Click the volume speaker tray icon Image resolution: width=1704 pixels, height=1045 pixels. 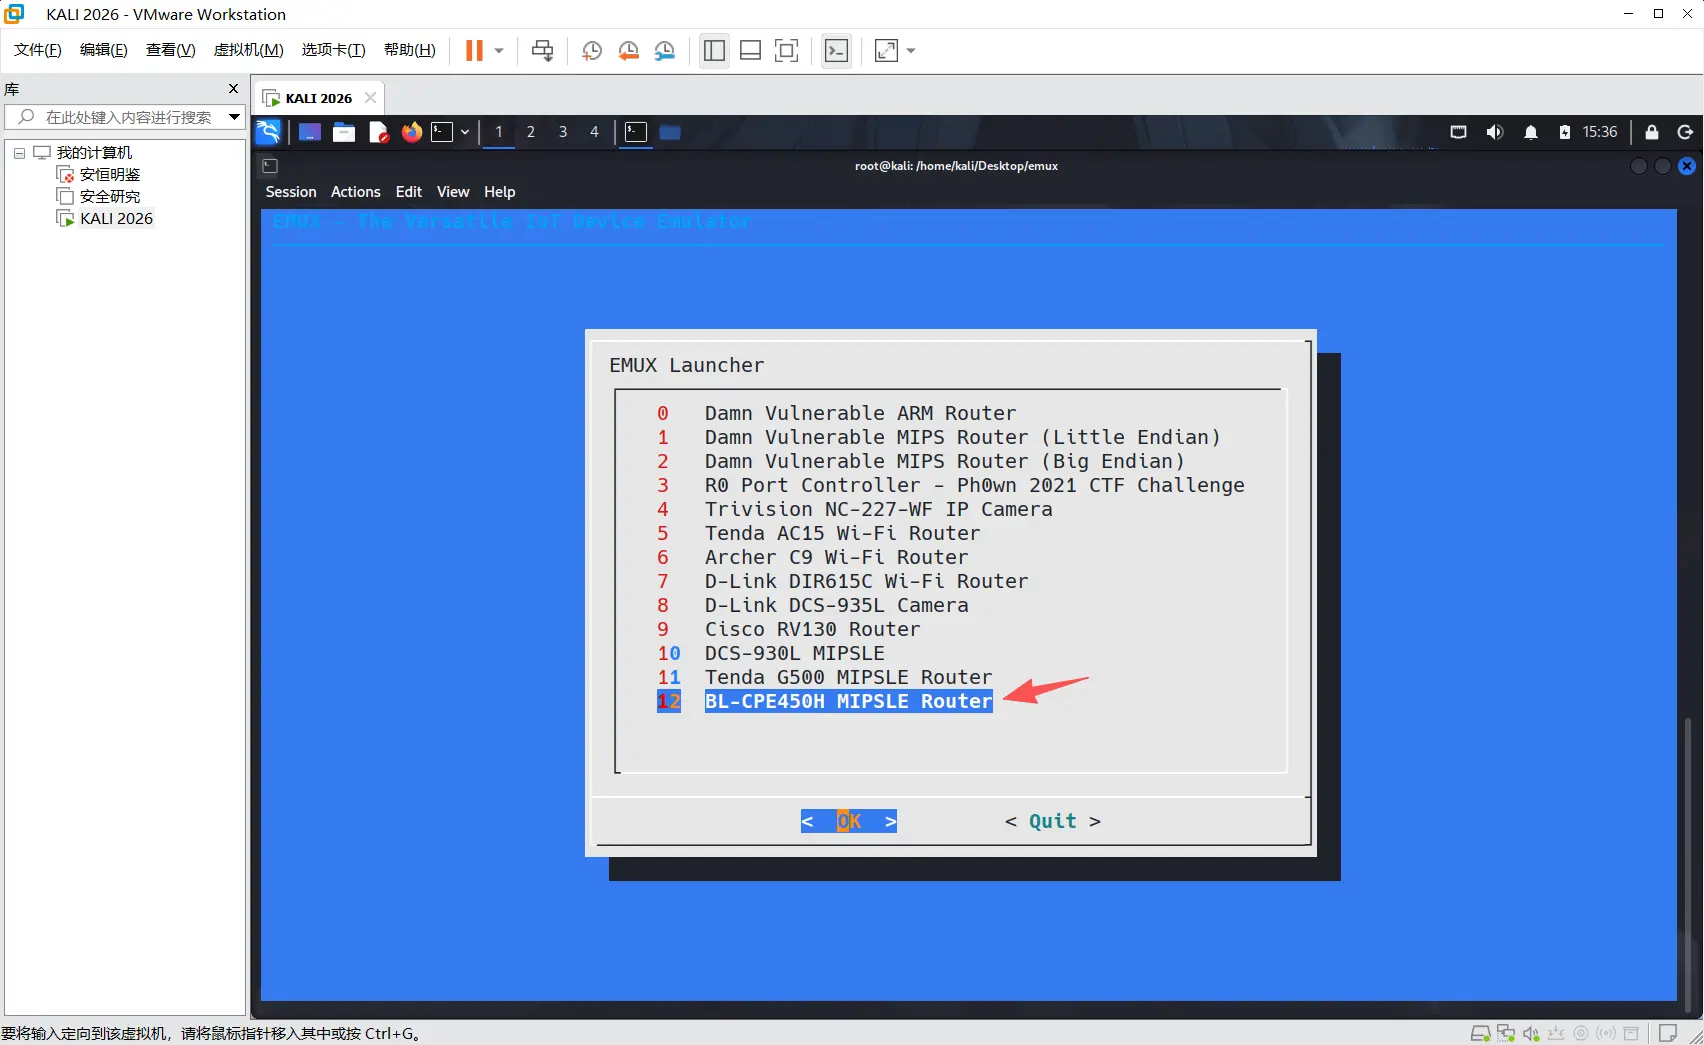tap(1494, 132)
